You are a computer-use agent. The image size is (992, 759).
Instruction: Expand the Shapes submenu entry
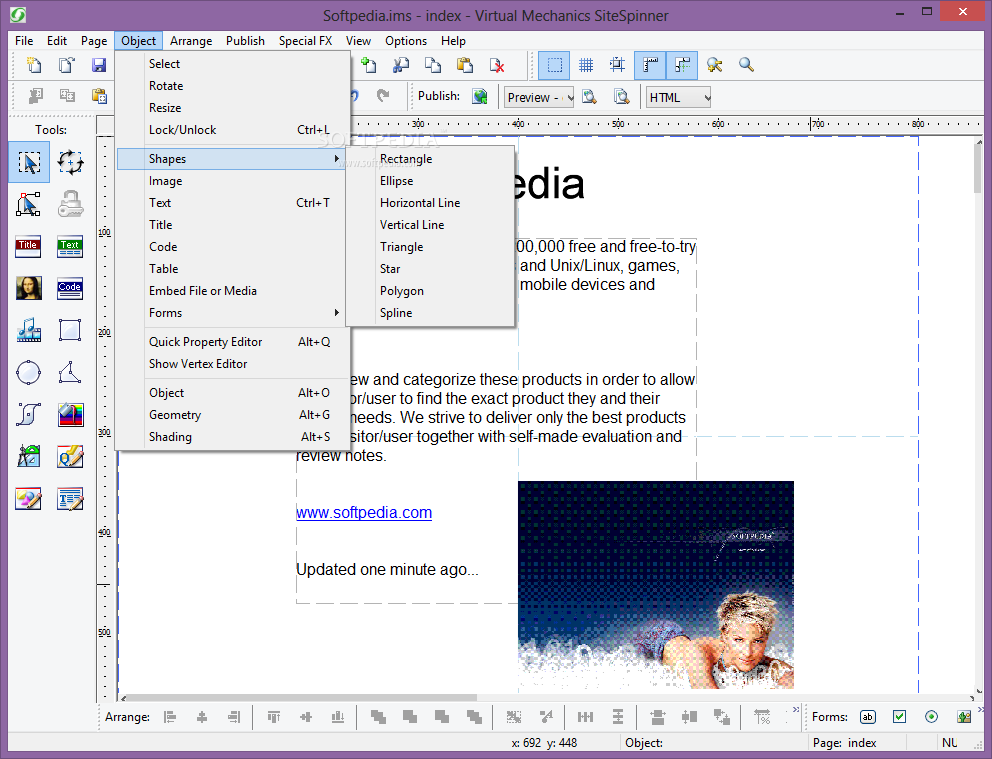tap(232, 158)
